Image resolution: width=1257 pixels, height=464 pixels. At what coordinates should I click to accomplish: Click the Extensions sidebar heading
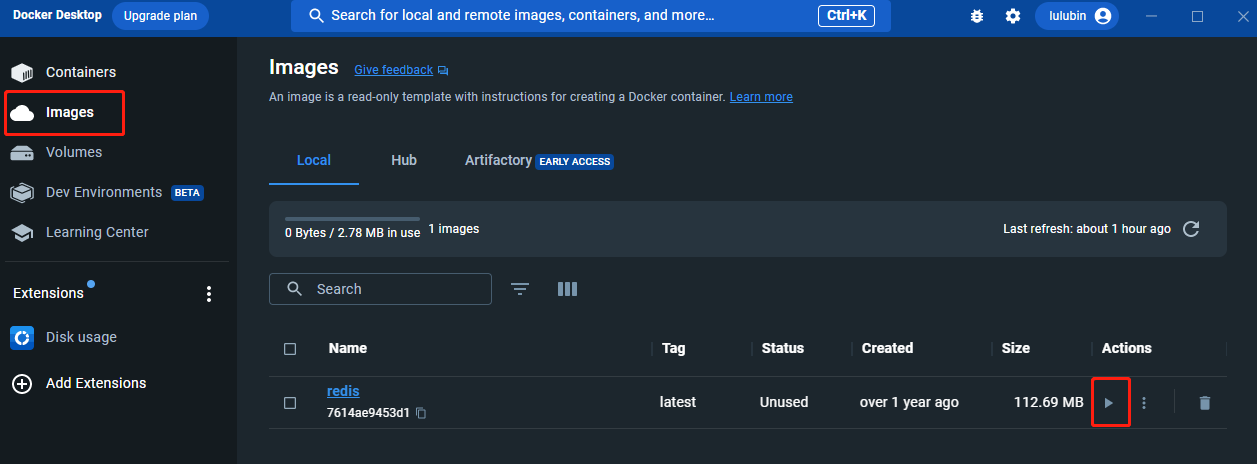(48, 293)
